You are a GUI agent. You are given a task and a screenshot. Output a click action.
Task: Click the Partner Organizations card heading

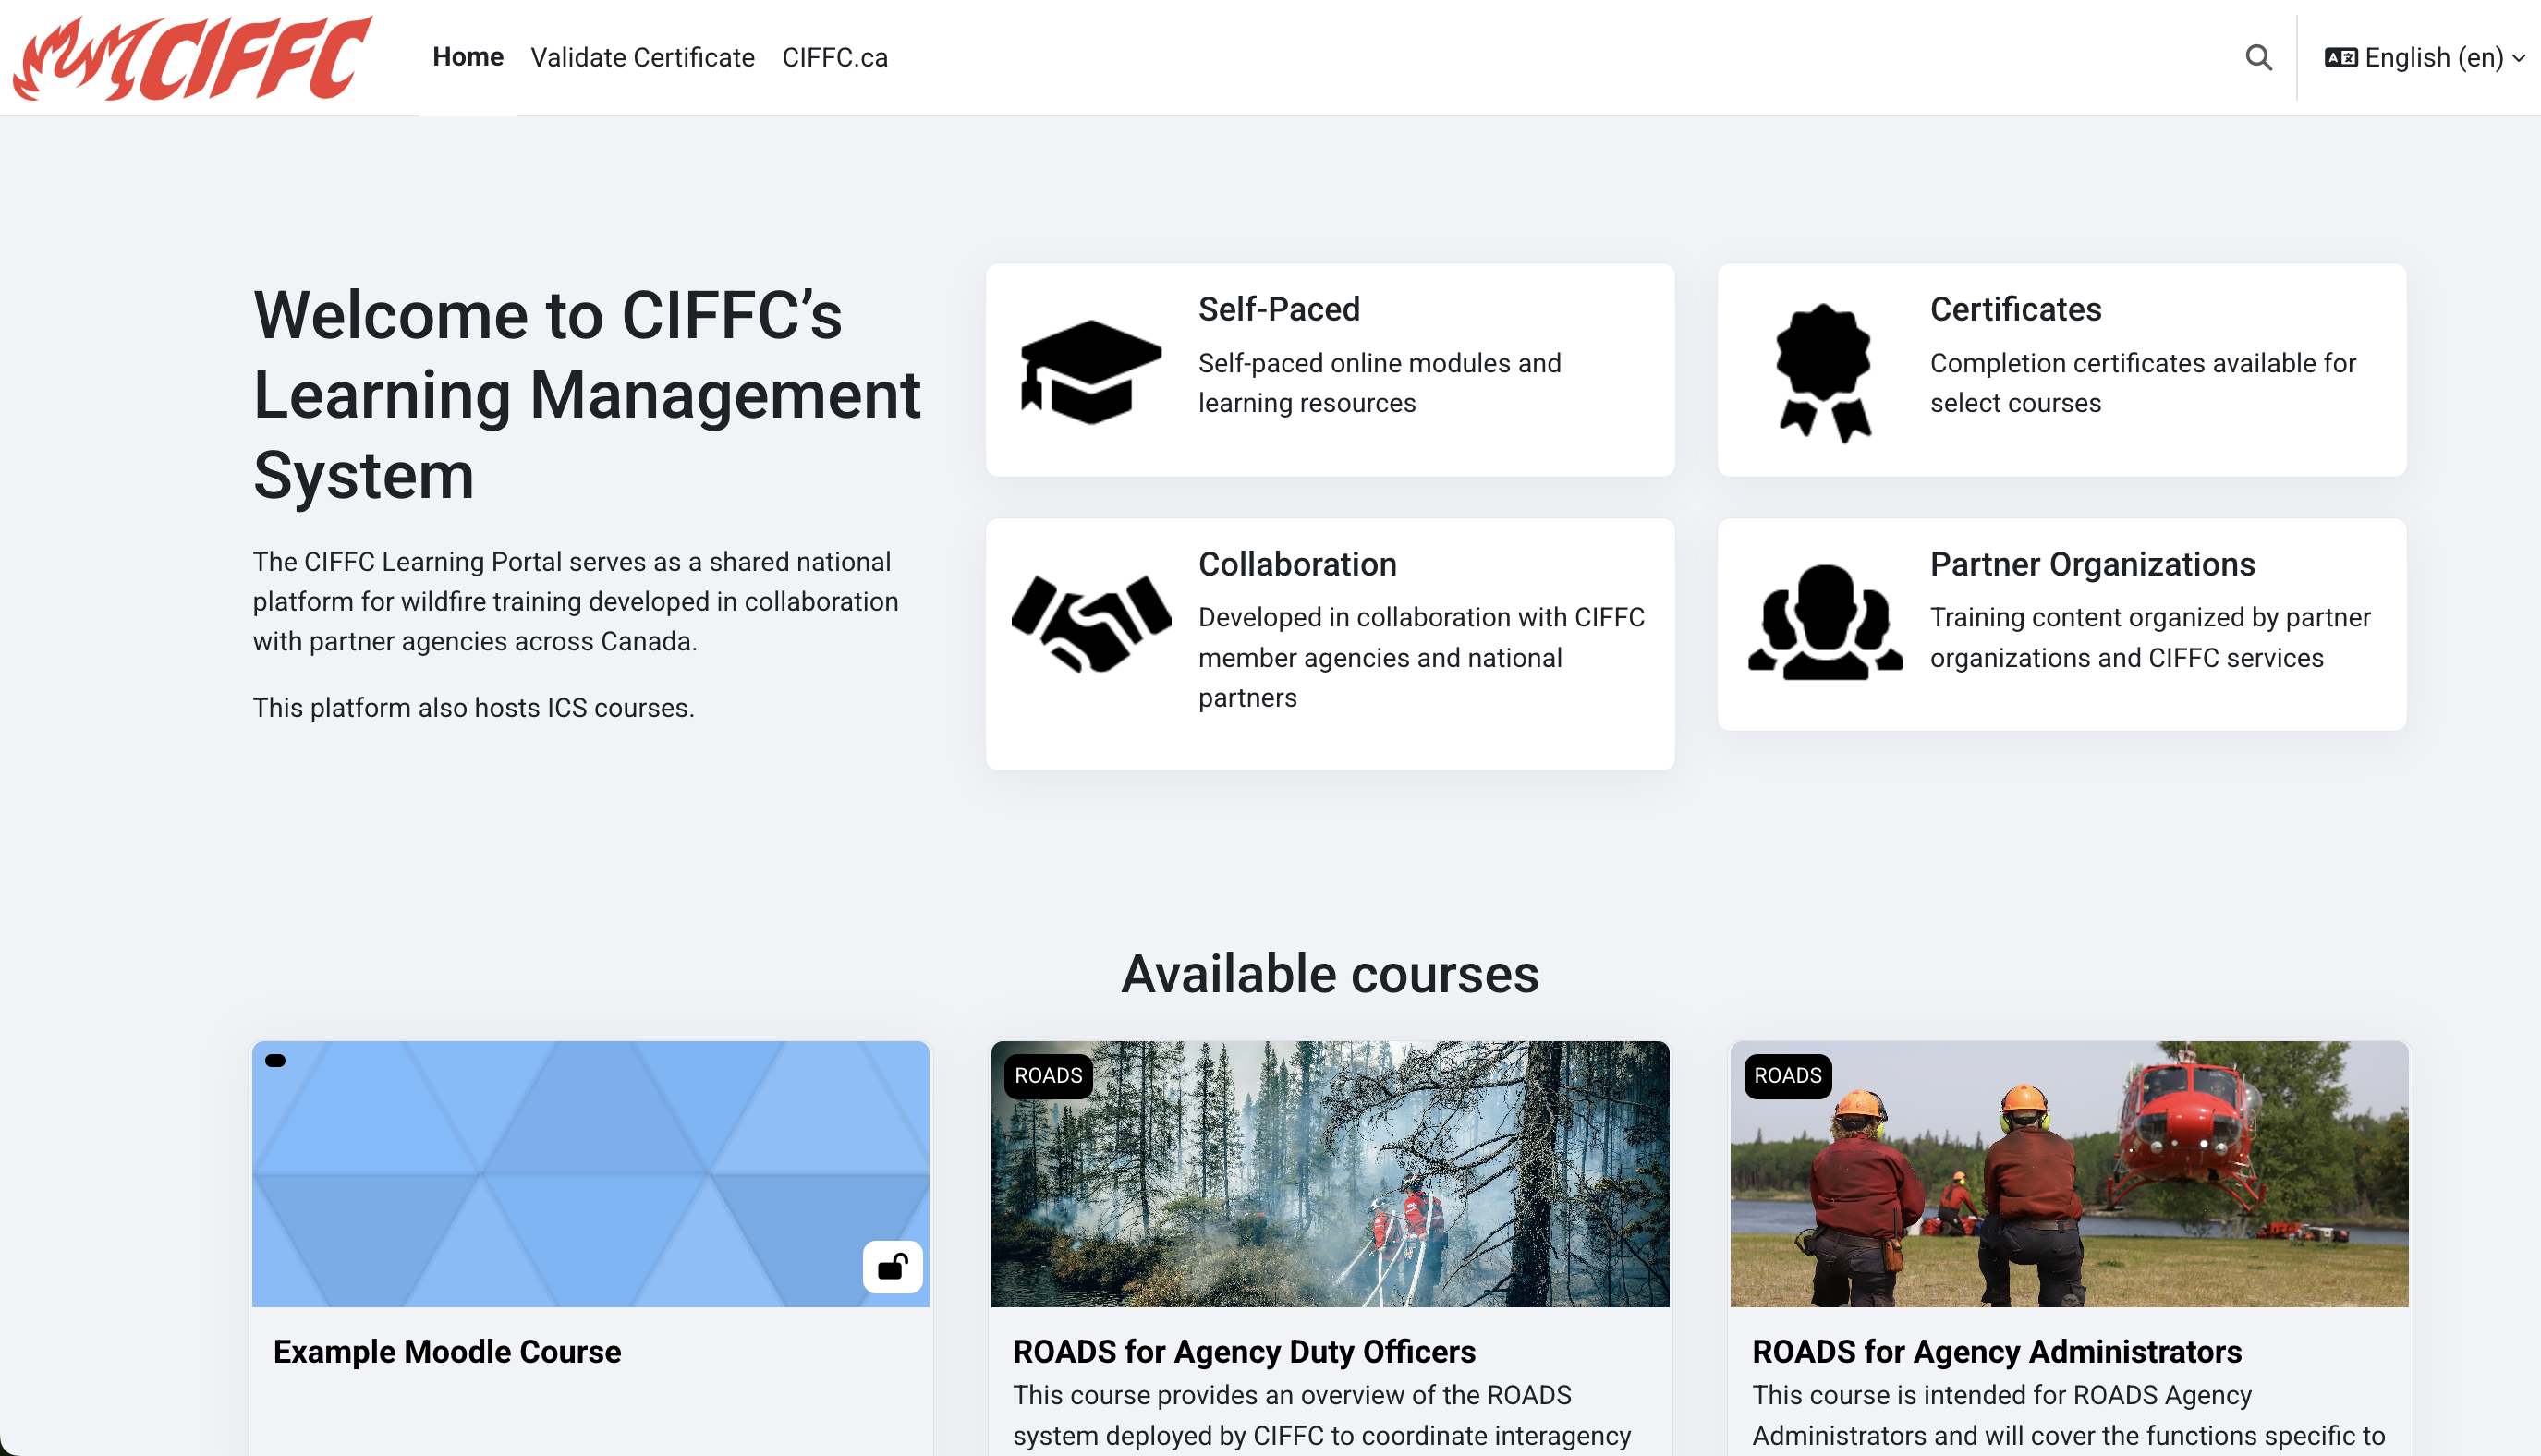pos(2092,564)
